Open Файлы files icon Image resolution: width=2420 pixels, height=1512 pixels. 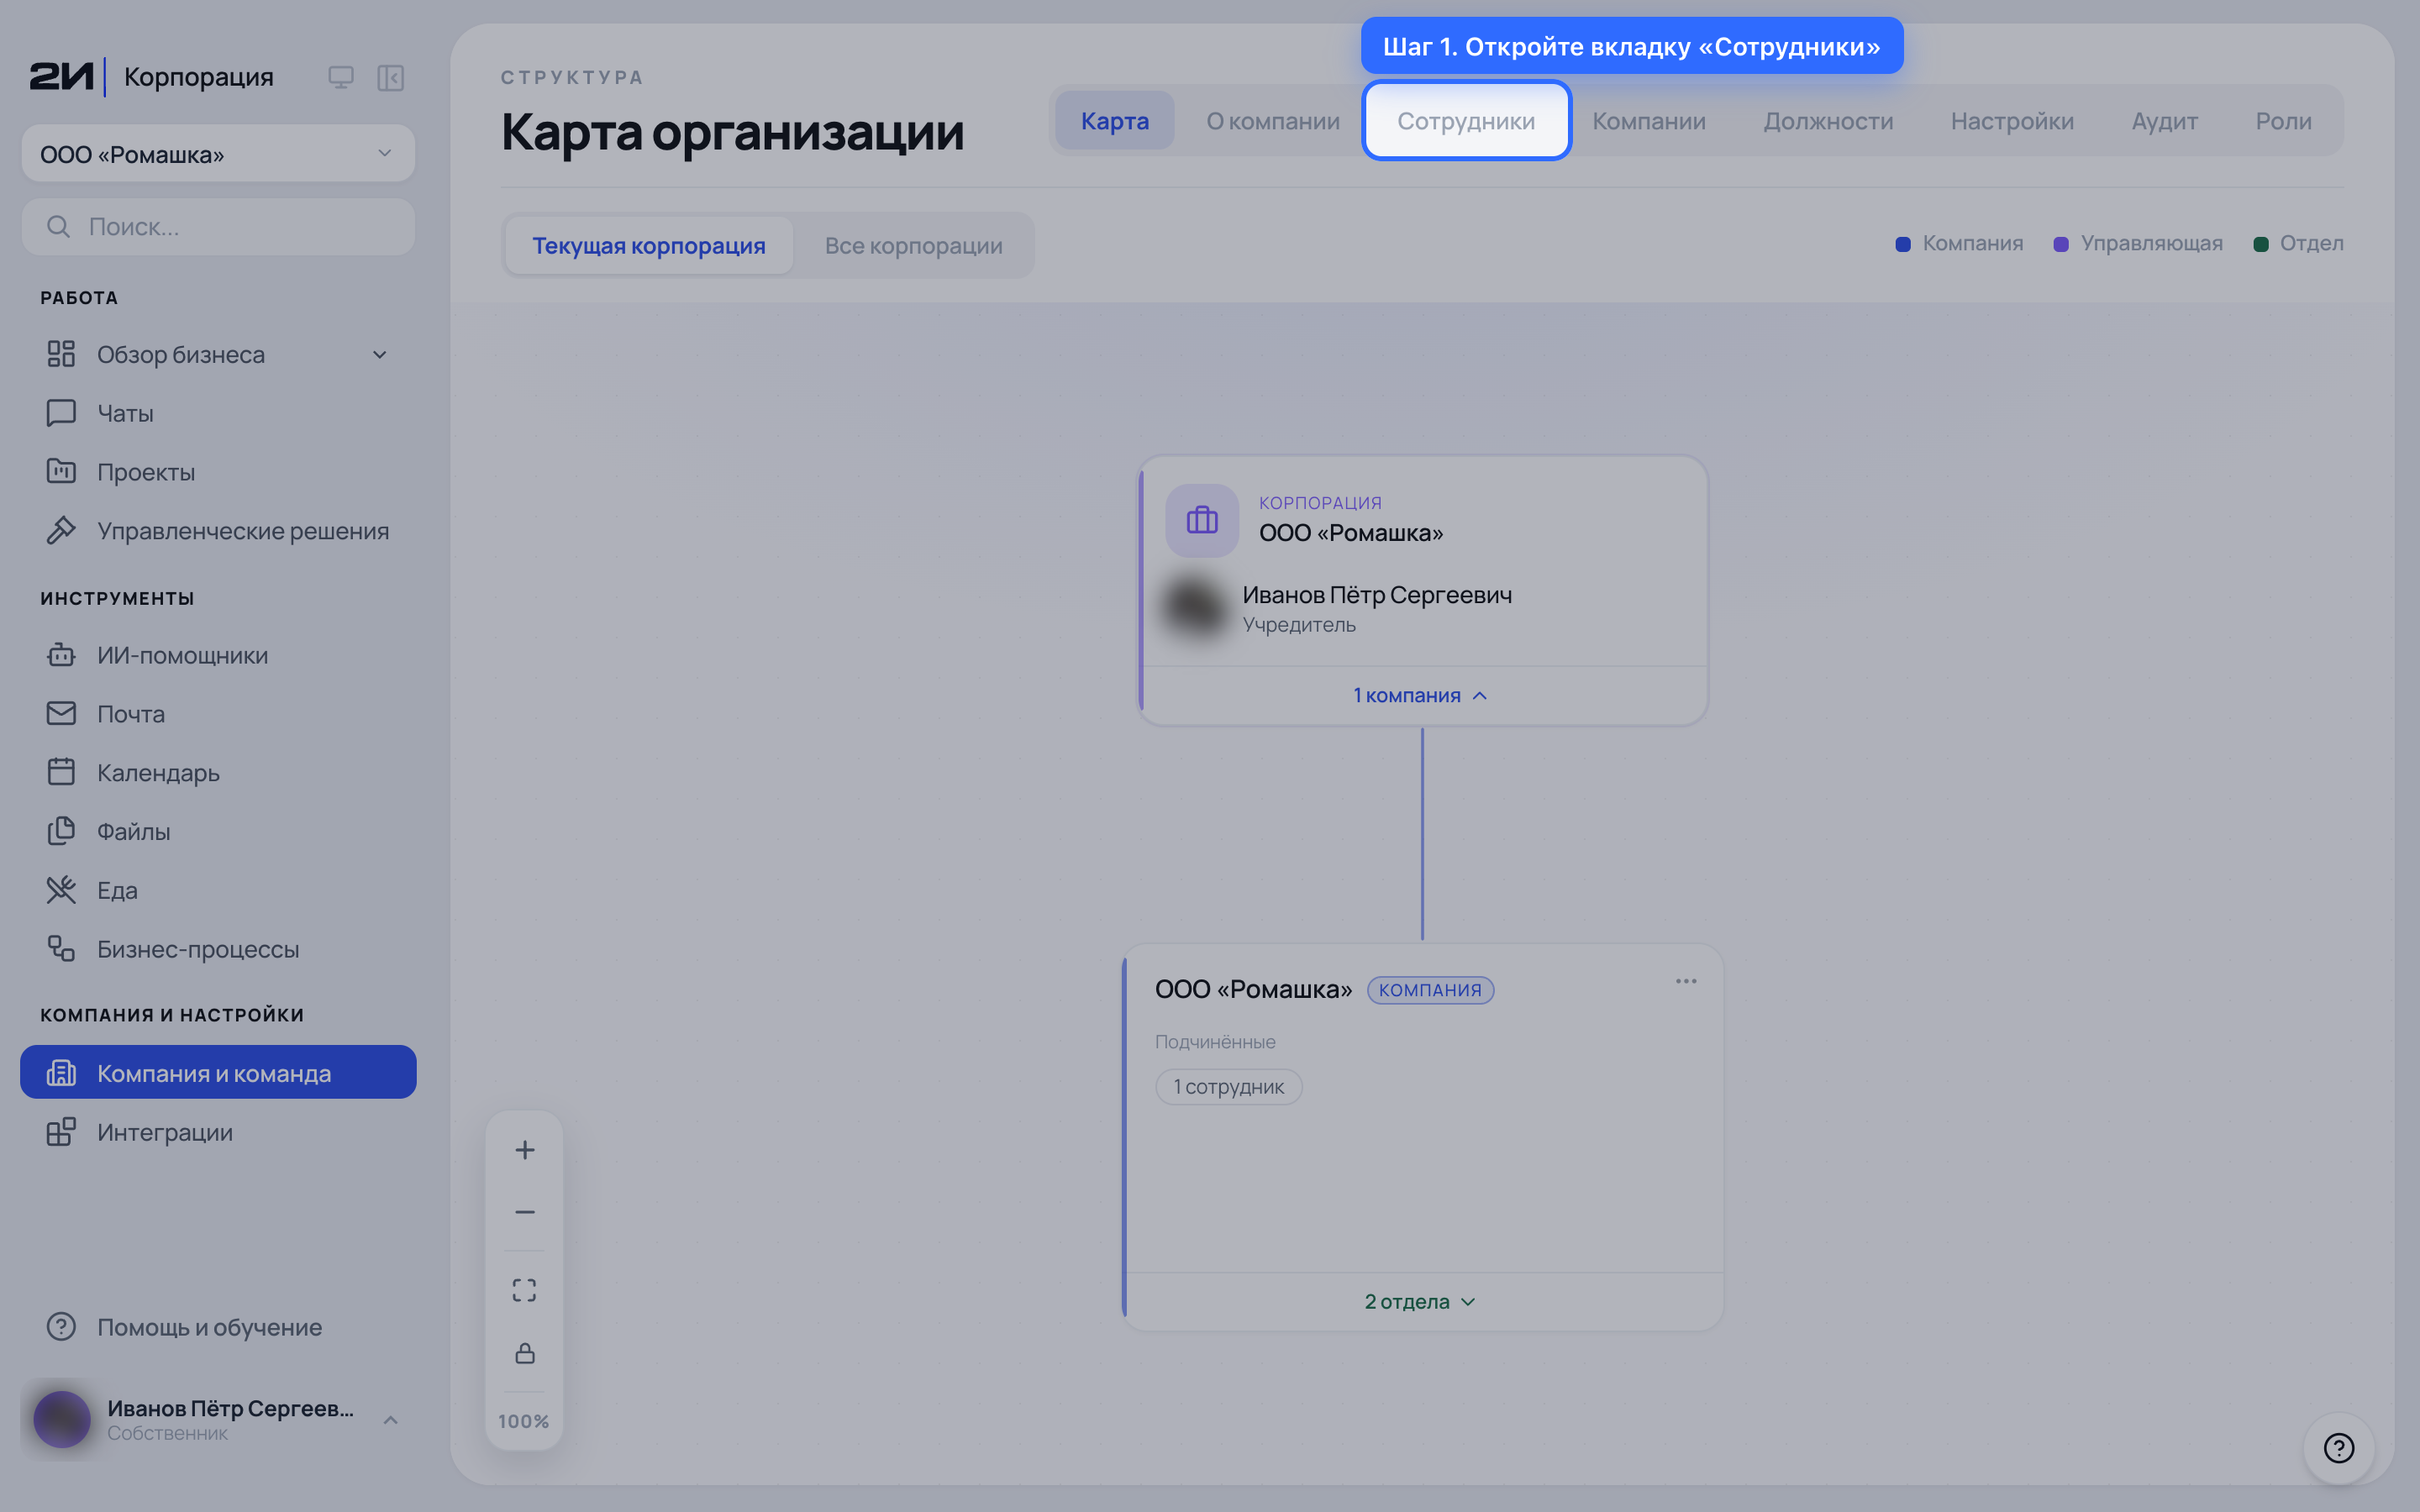pyautogui.click(x=61, y=831)
